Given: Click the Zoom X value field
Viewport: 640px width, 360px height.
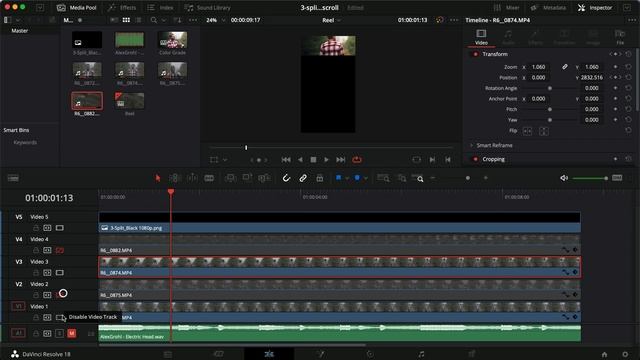Looking at the screenshot, I should [x=538, y=67].
